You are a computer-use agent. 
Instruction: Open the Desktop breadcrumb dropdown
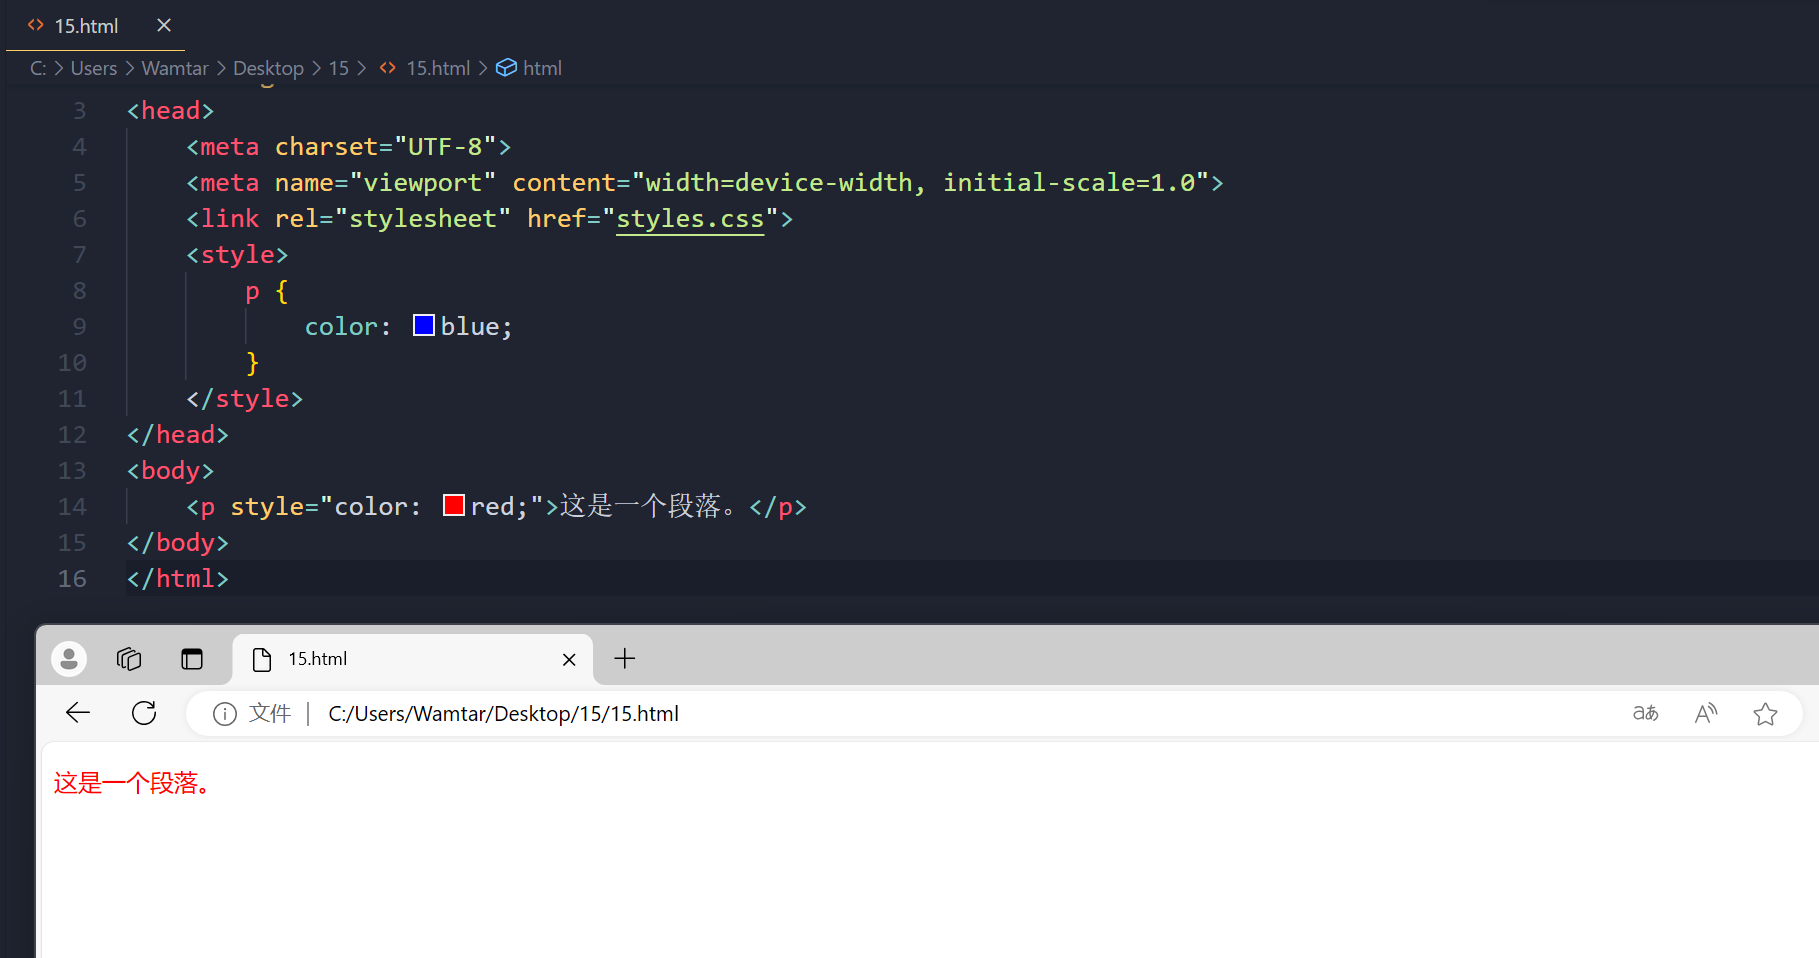pyautogui.click(x=268, y=67)
